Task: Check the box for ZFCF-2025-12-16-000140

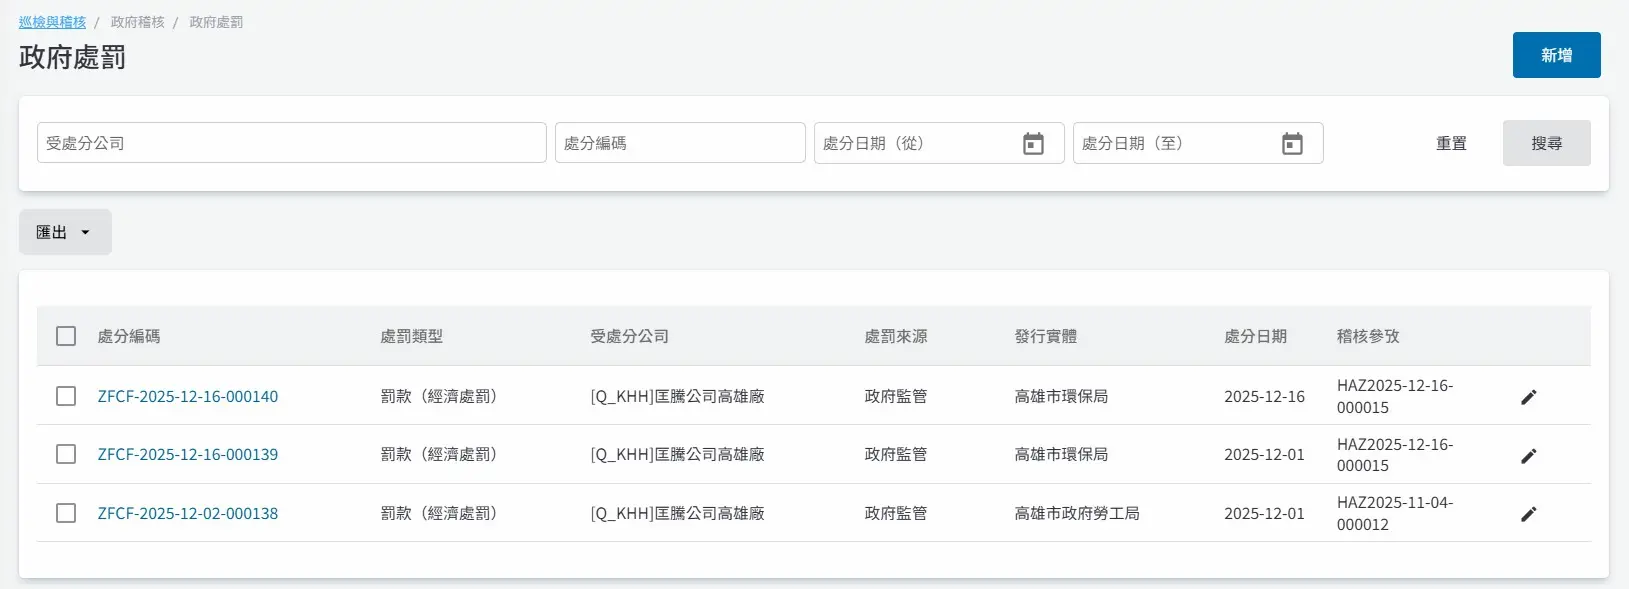Action: pyautogui.click(x=66, y=396)
